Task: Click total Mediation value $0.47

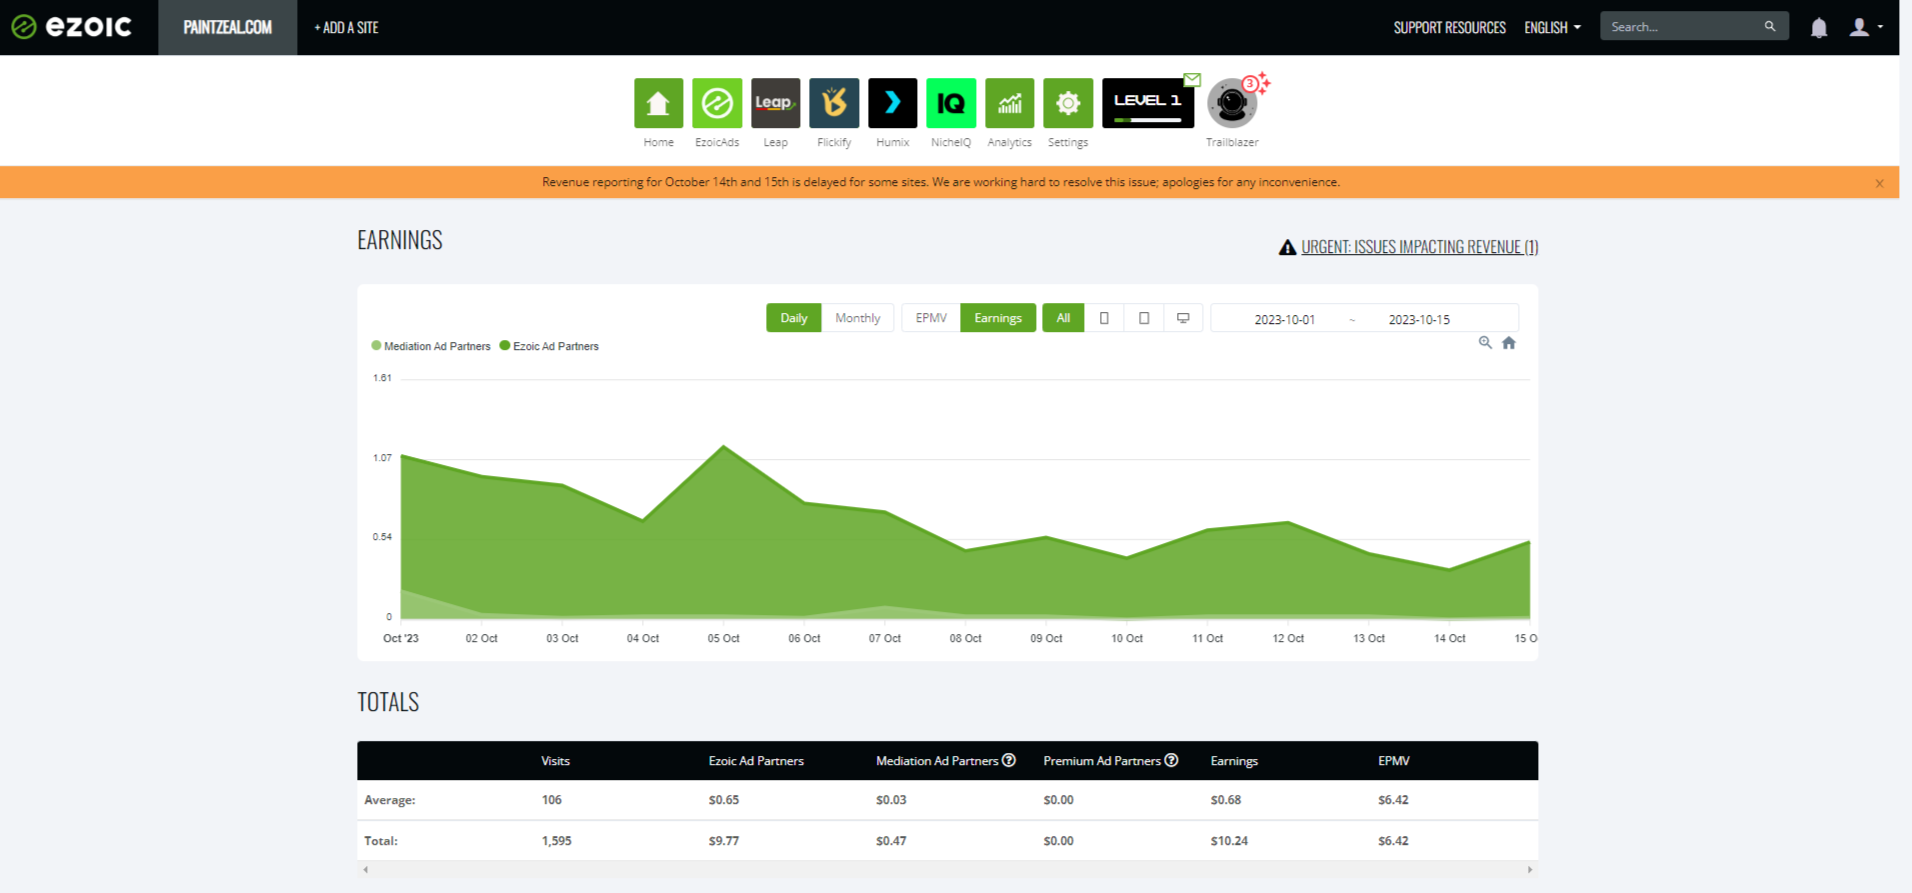Action: [891, 841]
